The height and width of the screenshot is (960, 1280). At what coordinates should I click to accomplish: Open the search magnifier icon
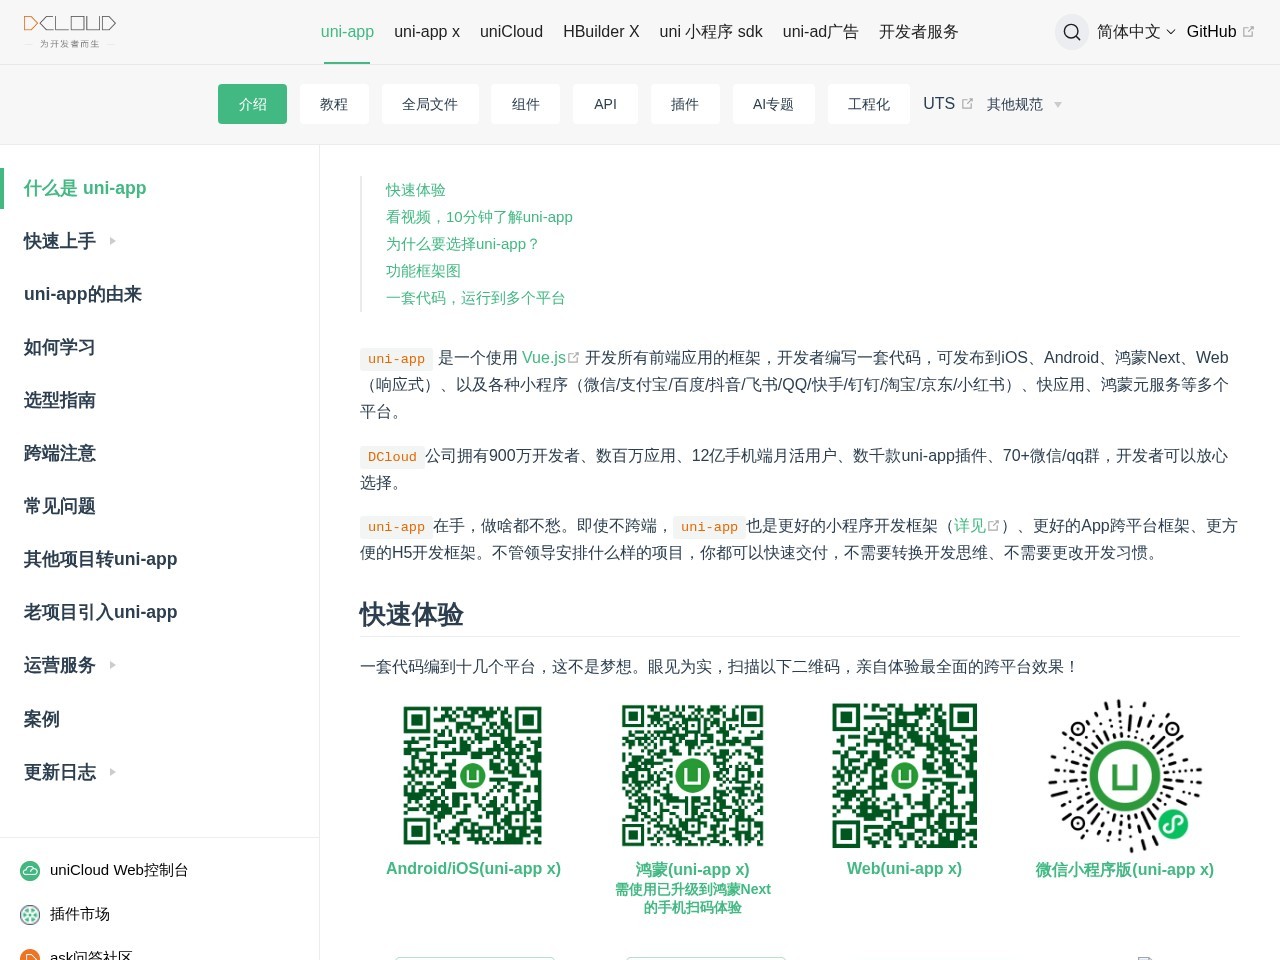coord(1072,32)
